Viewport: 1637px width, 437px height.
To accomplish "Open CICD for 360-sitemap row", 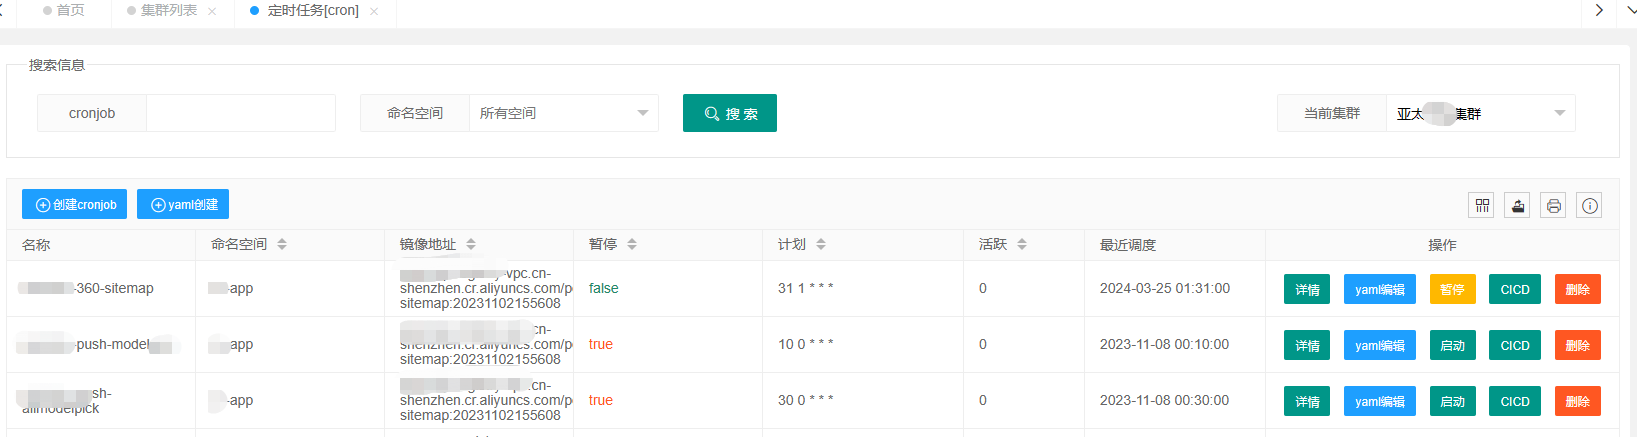I will pos(1515,289).
